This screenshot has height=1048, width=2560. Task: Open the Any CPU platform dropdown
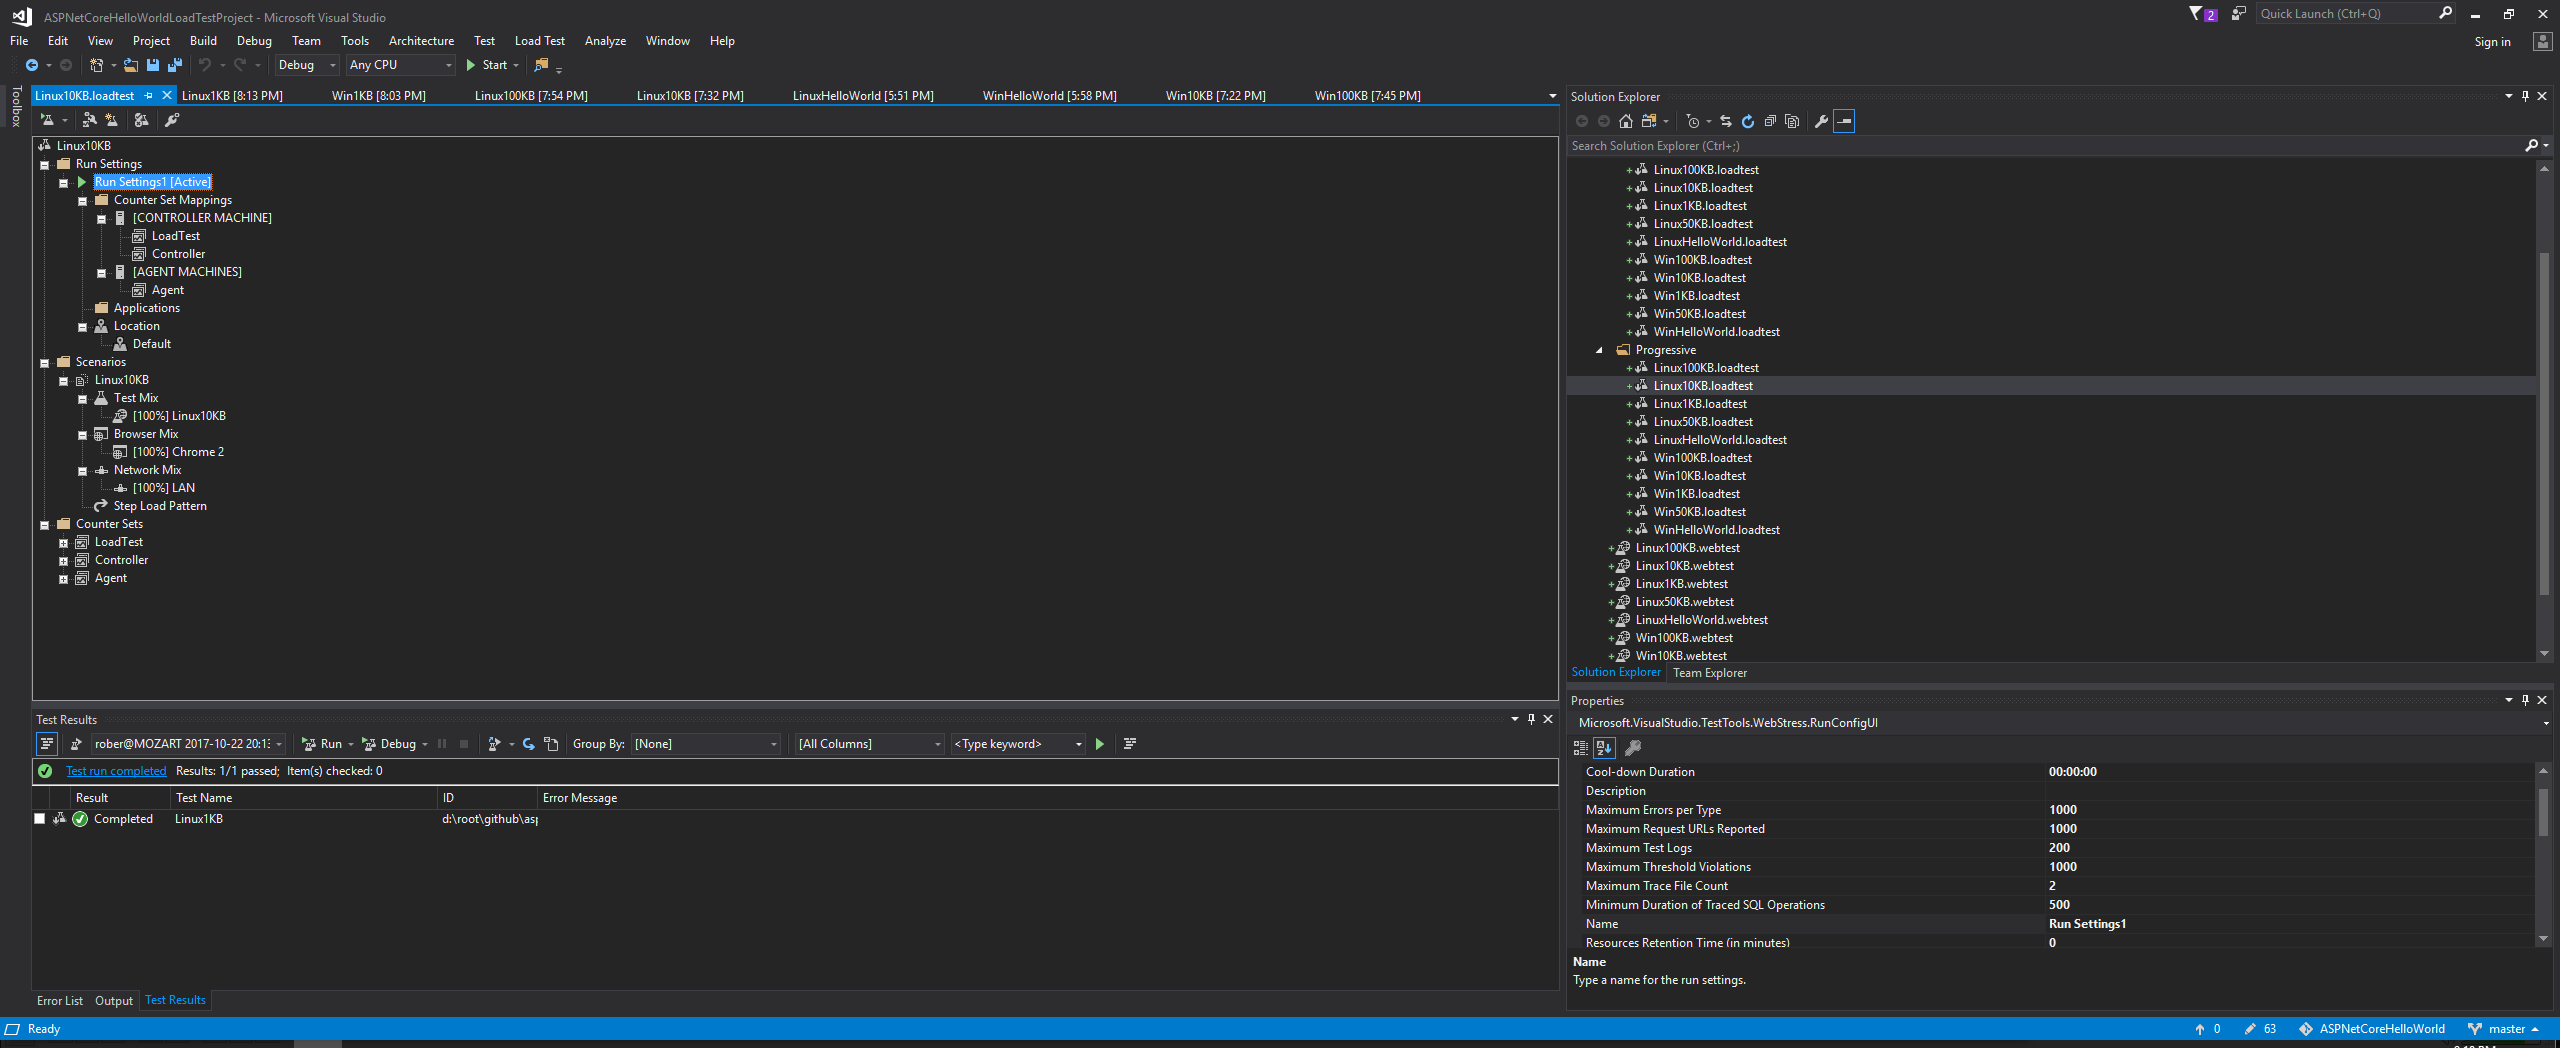401,65
